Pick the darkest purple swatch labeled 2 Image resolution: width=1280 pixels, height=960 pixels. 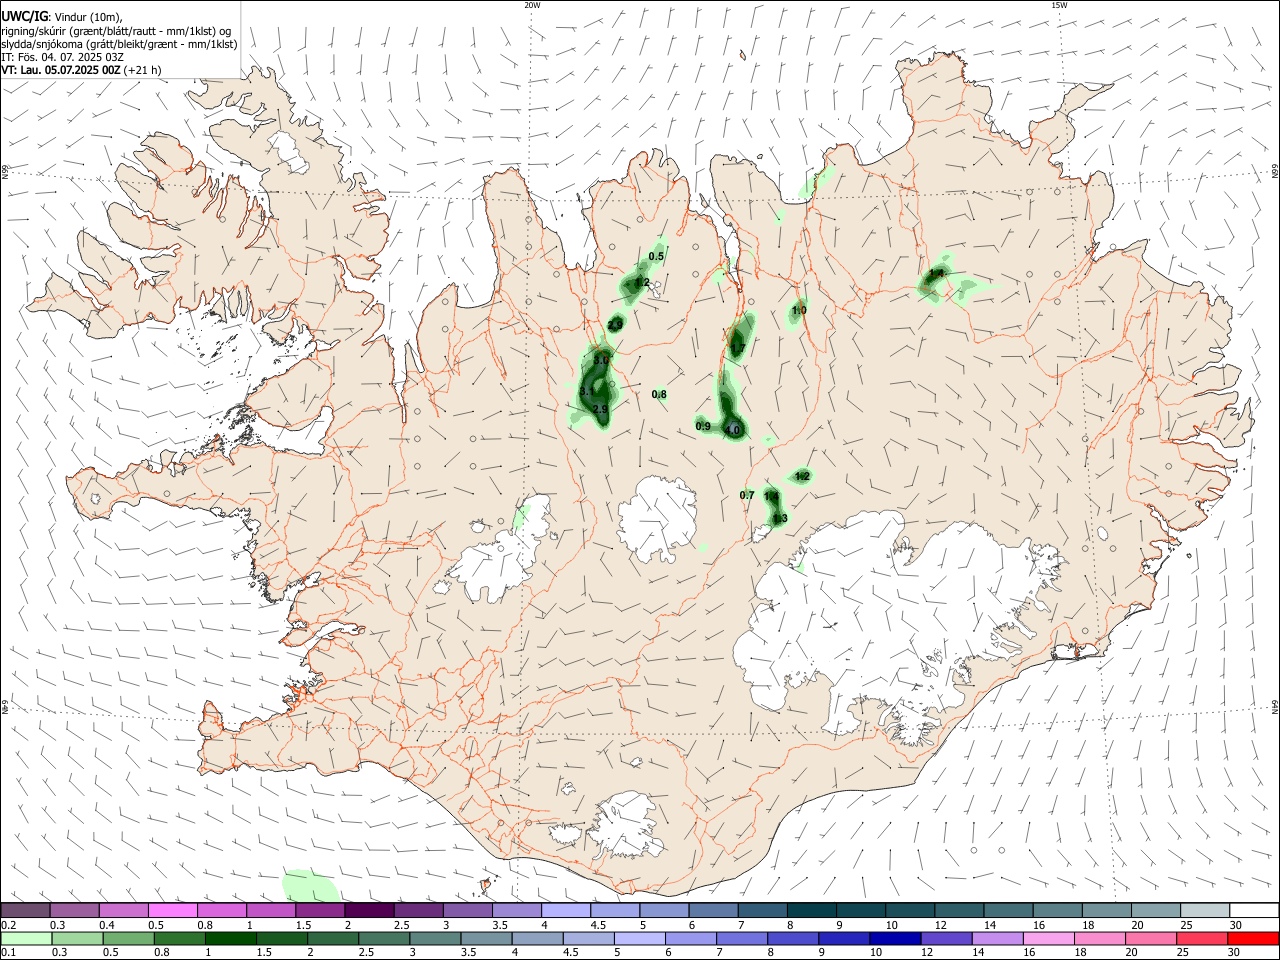[370, 911]
